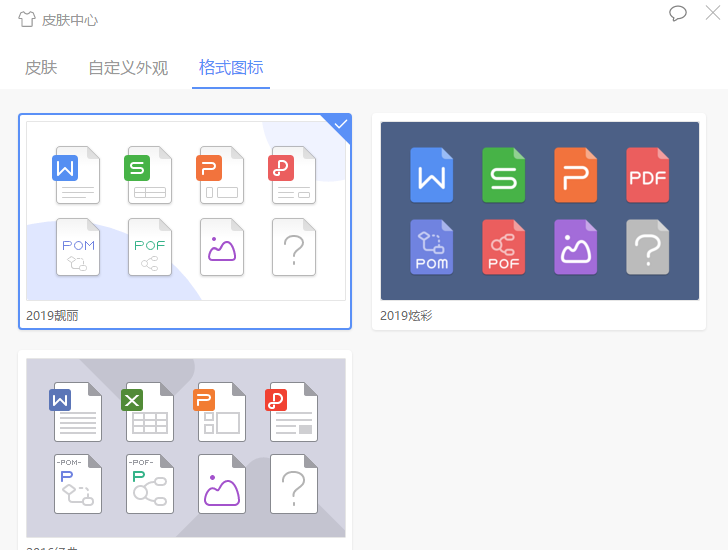Click the 2019炫彩 red PDF icon
Viewport: 728px width, 550px height.
[x=647, y=175]
